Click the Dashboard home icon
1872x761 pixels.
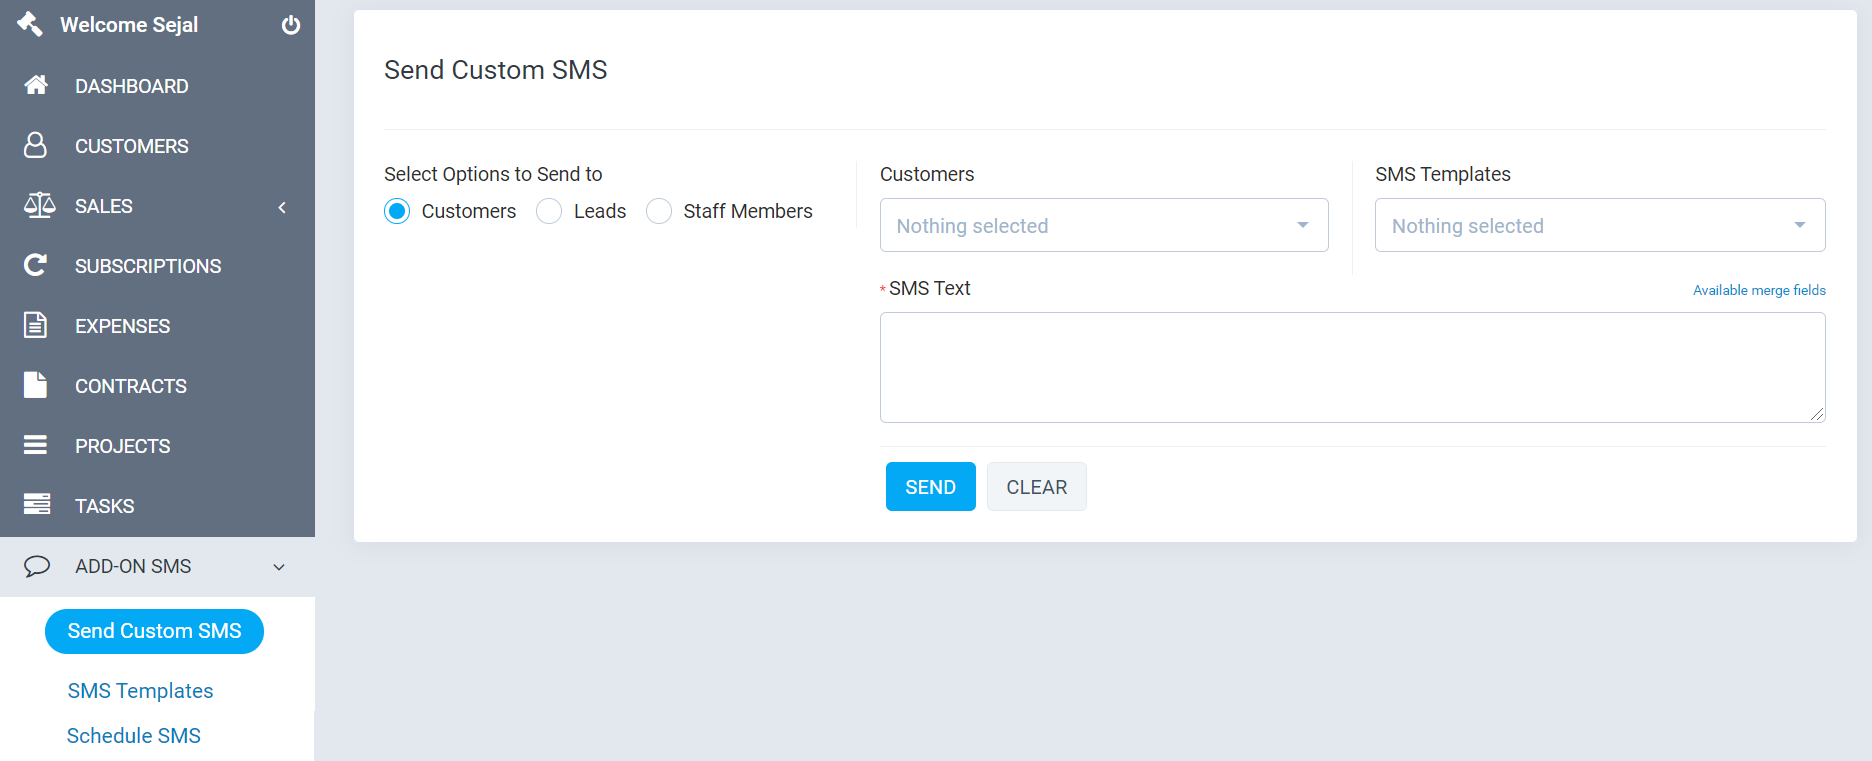[x=36, y=85]
